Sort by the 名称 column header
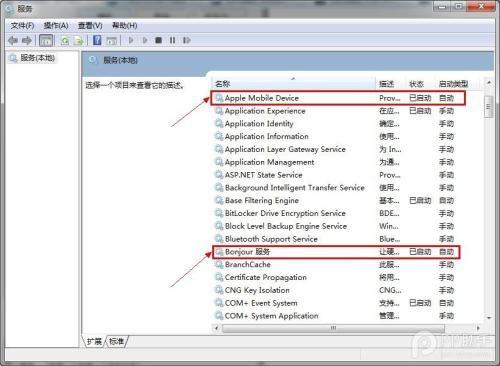The width and height of the screenshot is (500, 366). (293, 84)
